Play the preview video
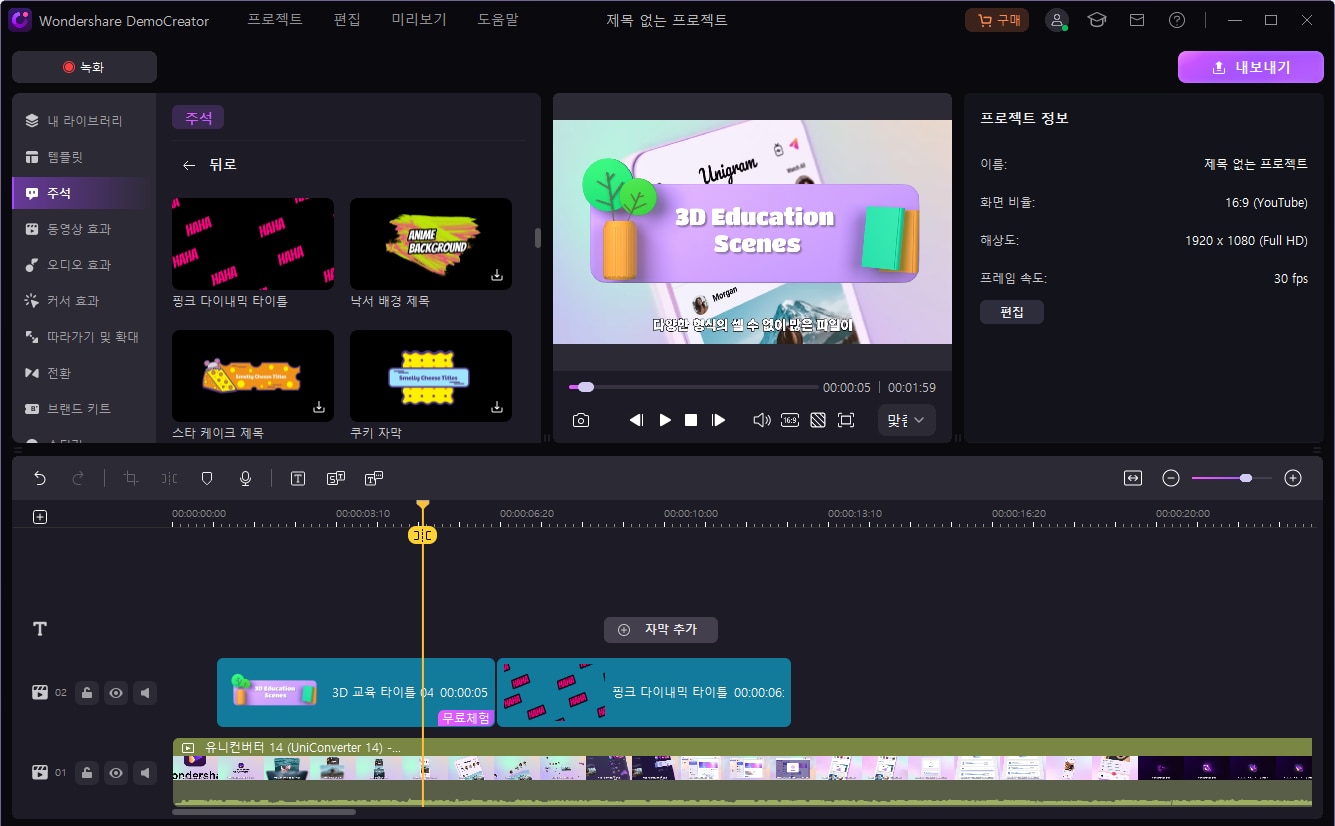Image resolution: width=1335 pixels, height=826 pixels. click(x=665, y=421)
